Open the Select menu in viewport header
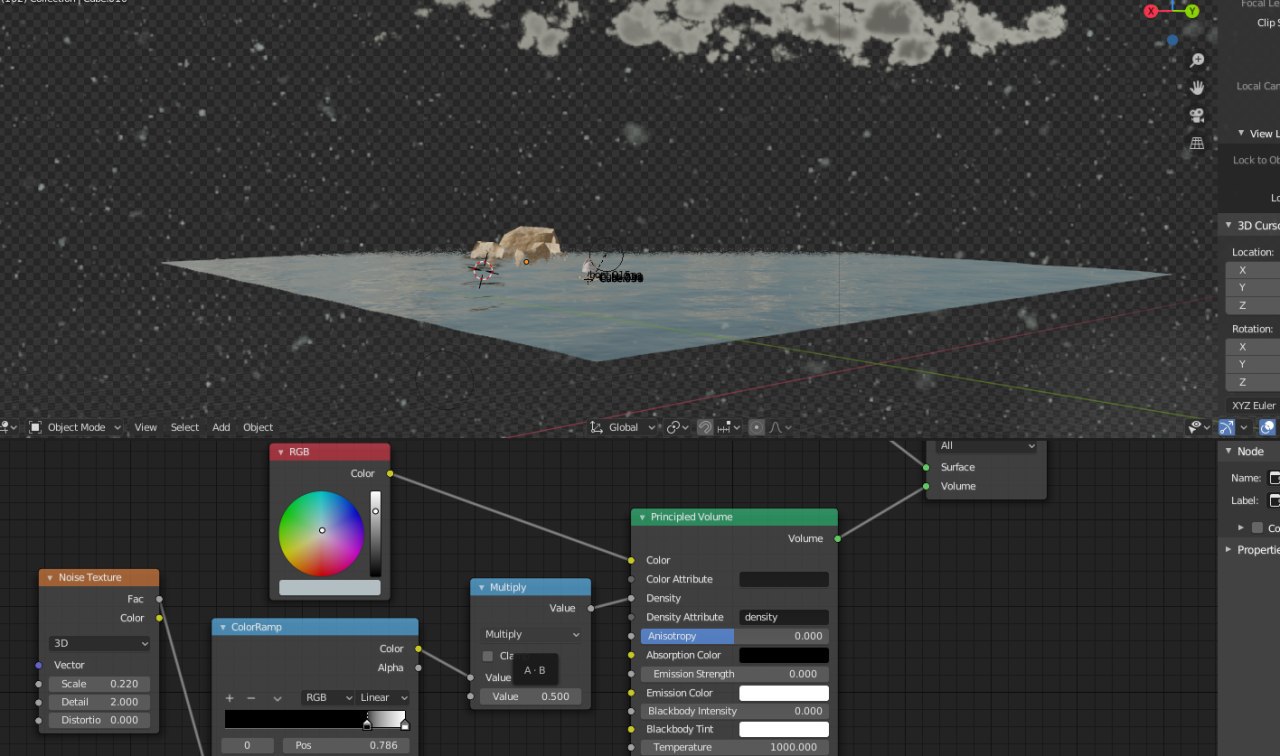This screenshot has width=1280, height=756. coord(185,427)
